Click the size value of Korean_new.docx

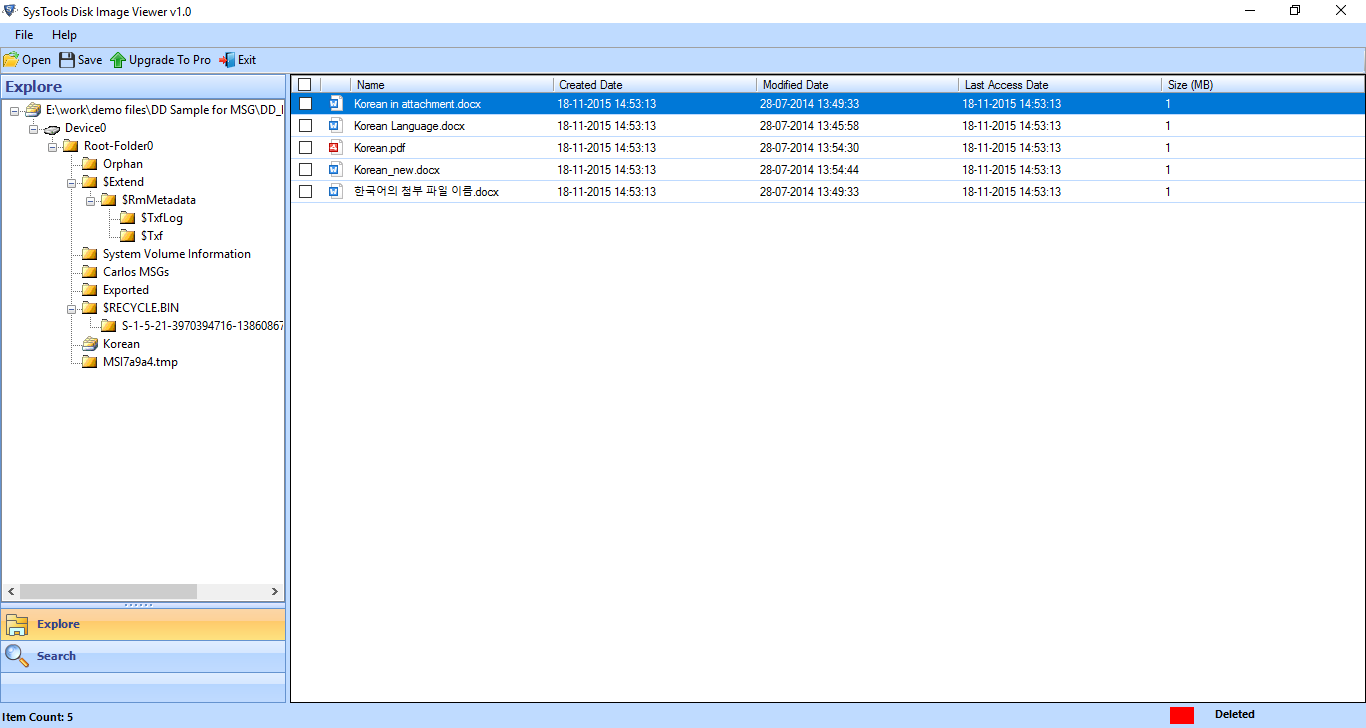click(1168, 170)
